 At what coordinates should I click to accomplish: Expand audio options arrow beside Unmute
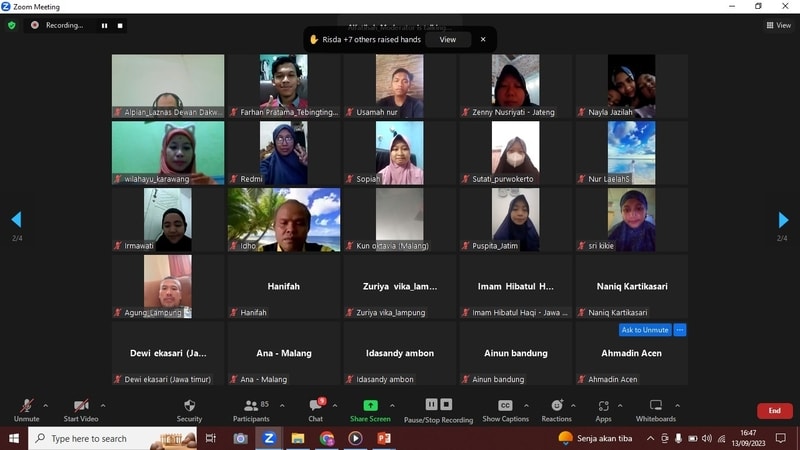45,406
